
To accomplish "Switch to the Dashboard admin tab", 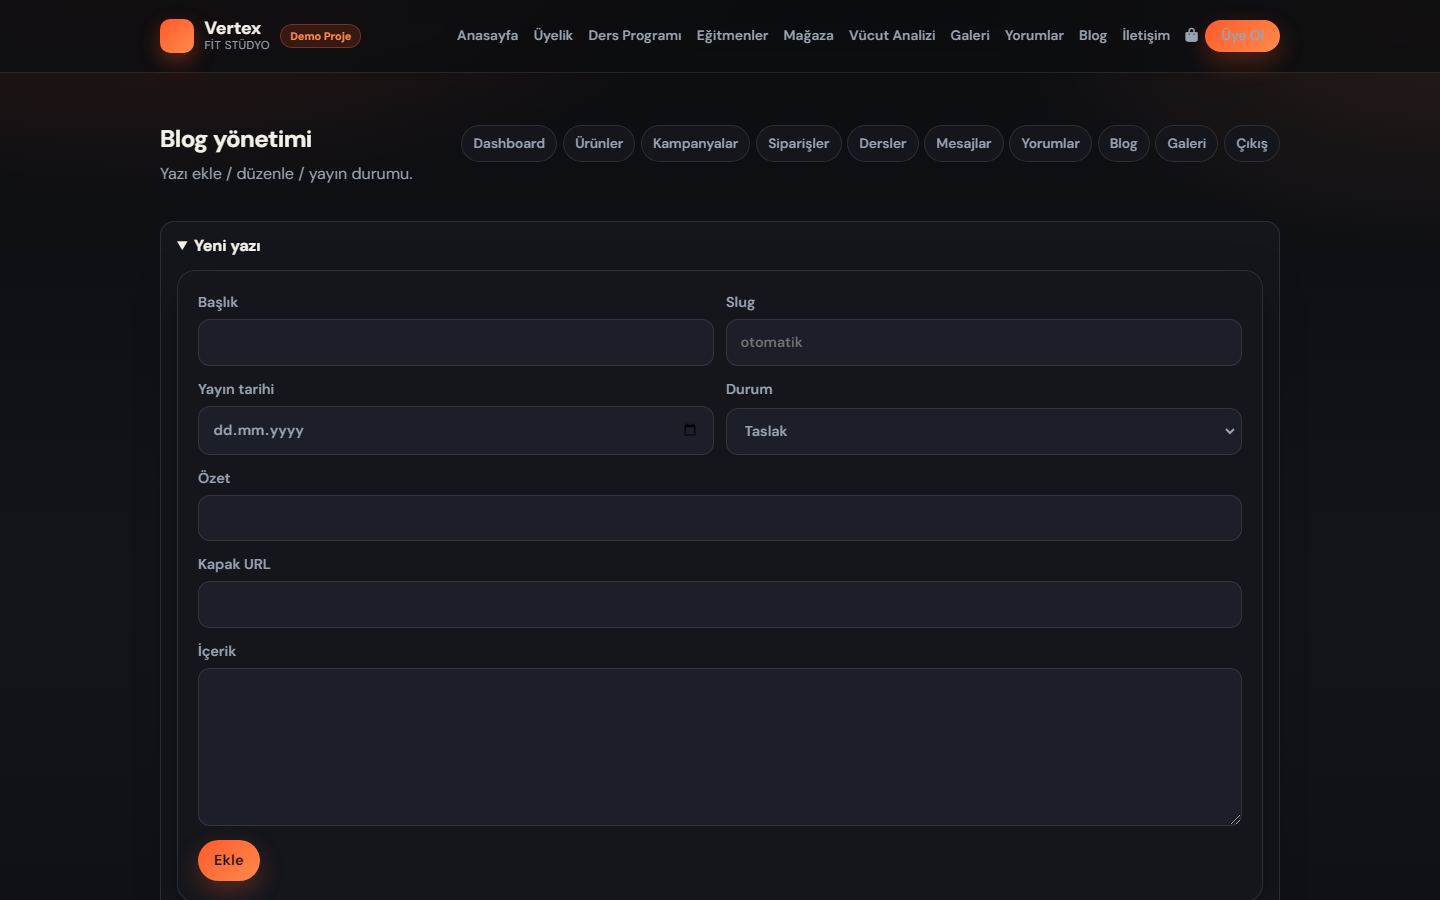I will pyautogui.click(x=509, y=144).
